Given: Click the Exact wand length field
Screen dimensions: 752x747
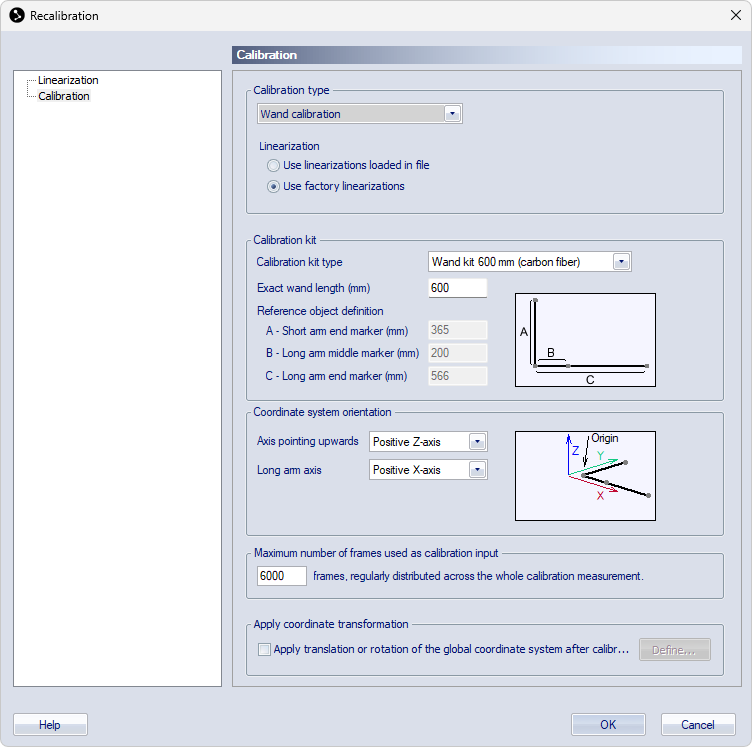Looking at the screenshot, I should [x=457, y=288].
